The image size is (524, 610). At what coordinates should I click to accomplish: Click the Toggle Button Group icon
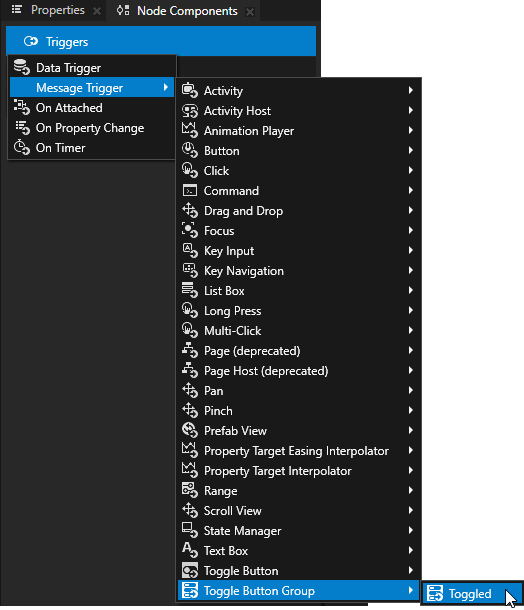[x=190, y=591]
